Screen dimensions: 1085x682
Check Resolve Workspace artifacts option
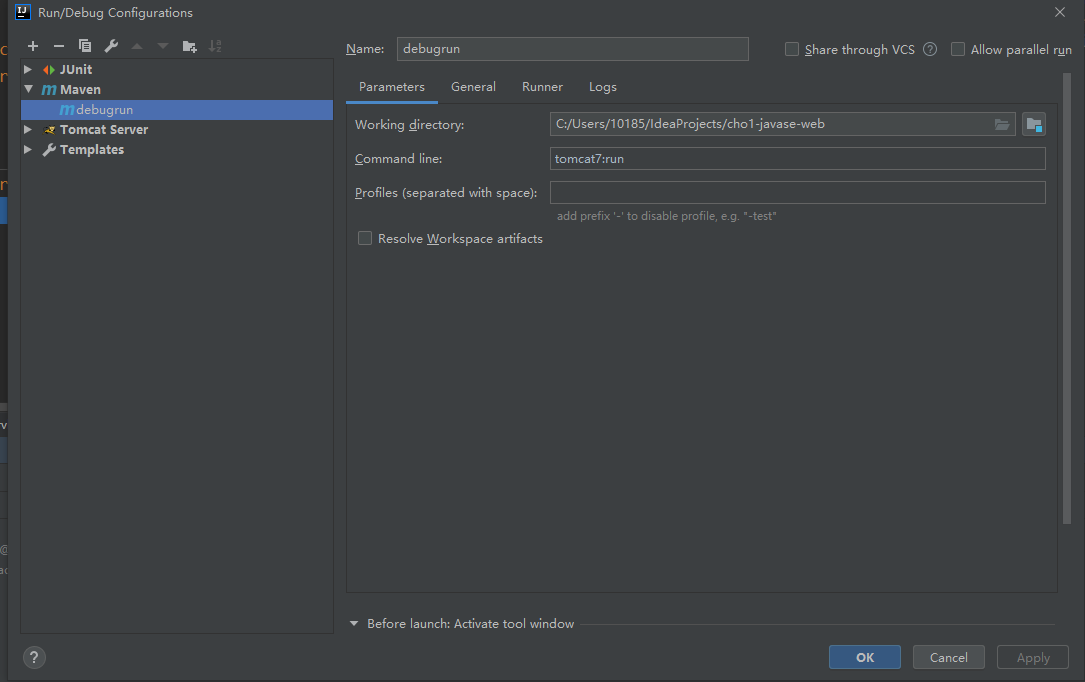(365, 238)
